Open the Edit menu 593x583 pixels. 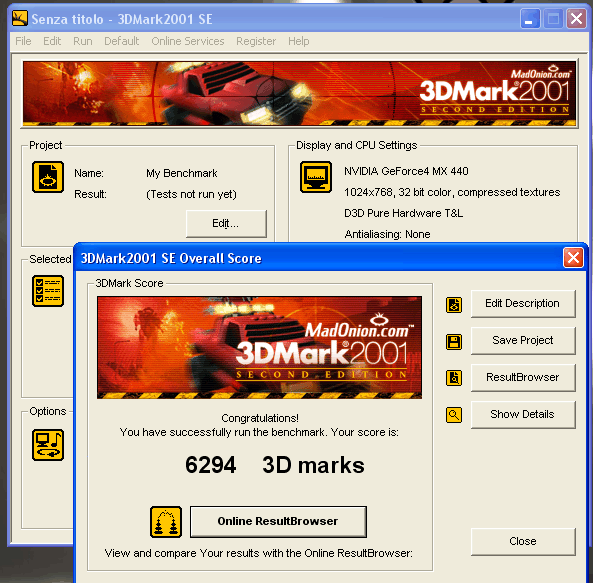tap(52, 41)
